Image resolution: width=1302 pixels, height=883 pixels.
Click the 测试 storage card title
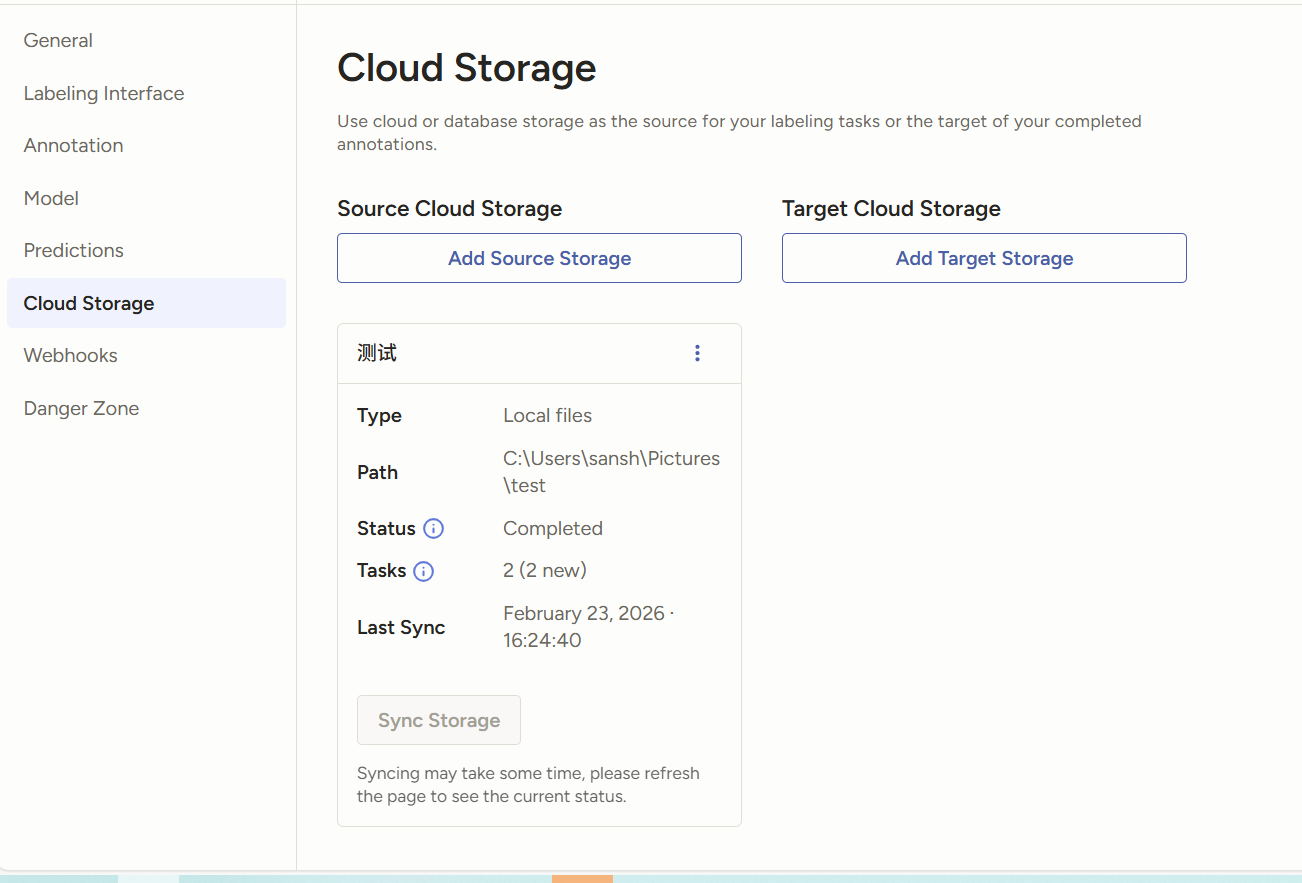coord(377,353)
